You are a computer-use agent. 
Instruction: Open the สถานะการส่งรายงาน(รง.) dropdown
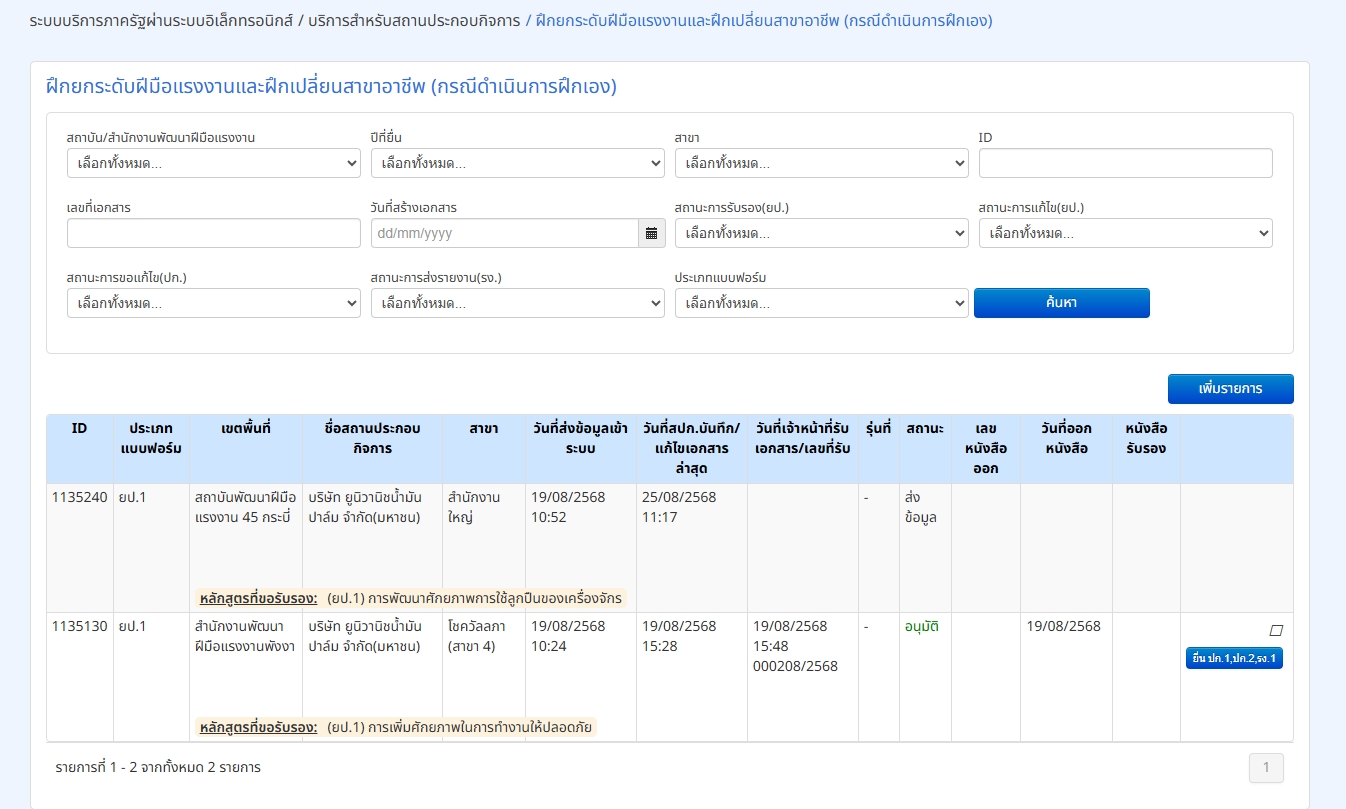(x=518, y=303)
